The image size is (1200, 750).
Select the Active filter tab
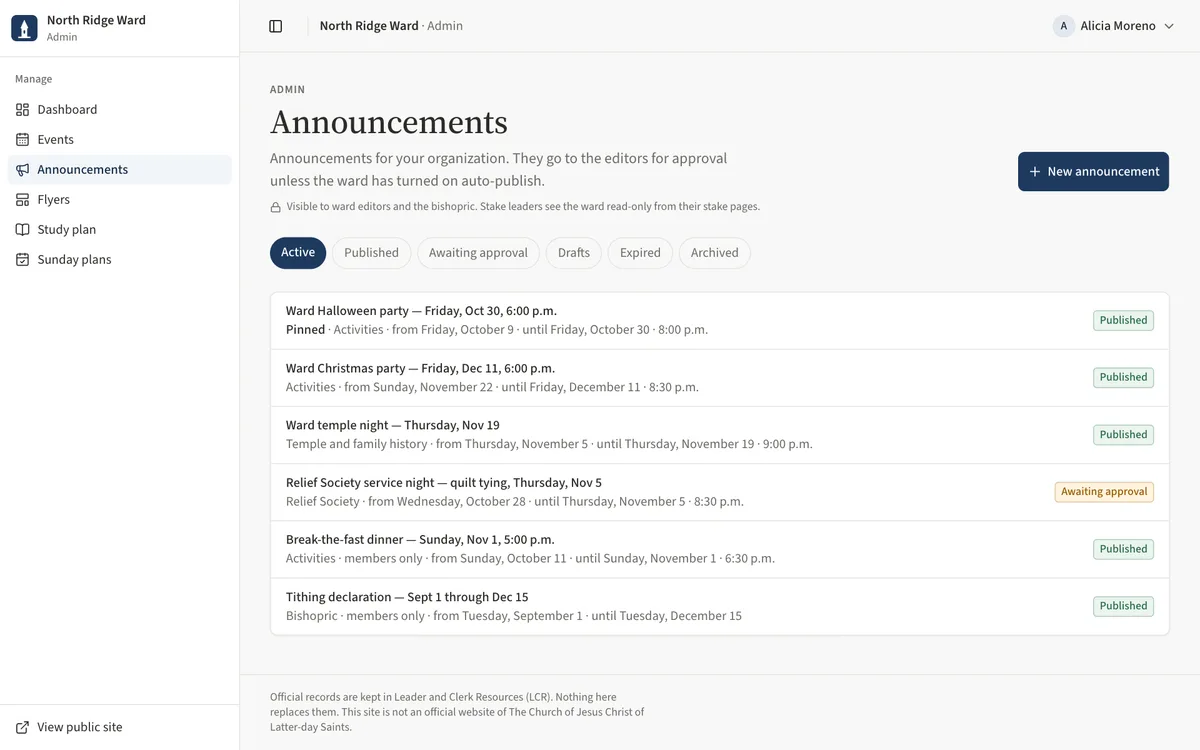[298, 253]
